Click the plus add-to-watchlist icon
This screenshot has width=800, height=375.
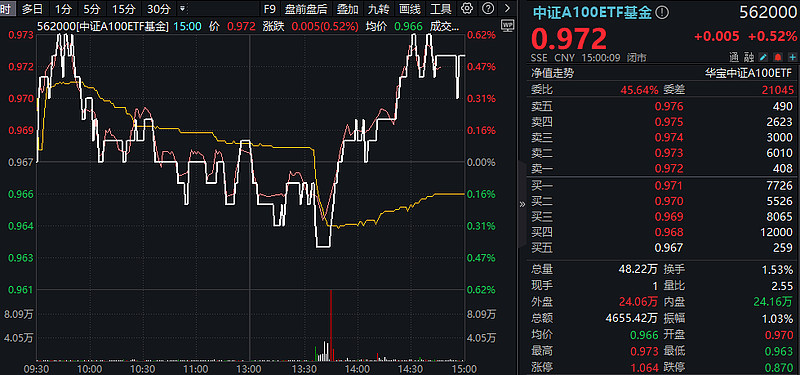tap(792, 57)
